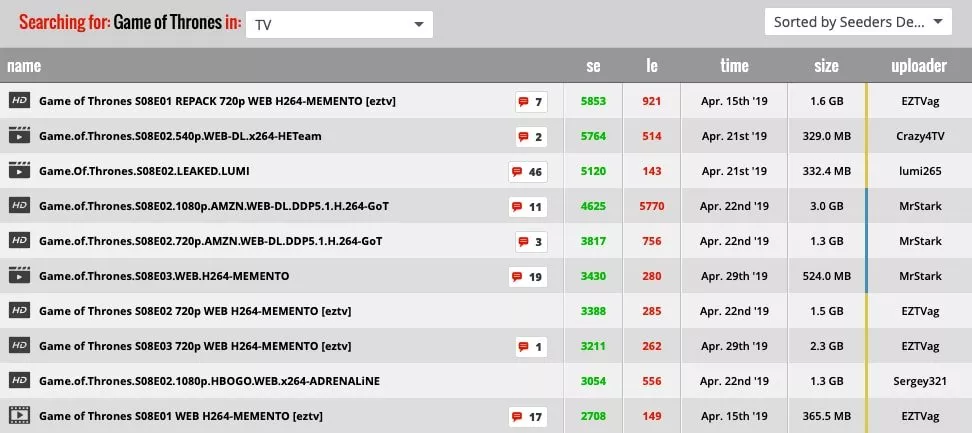
Task: Click the play icon beside S08E01 WEB H264-MEMENTO
Action: [x=18, y=415]
